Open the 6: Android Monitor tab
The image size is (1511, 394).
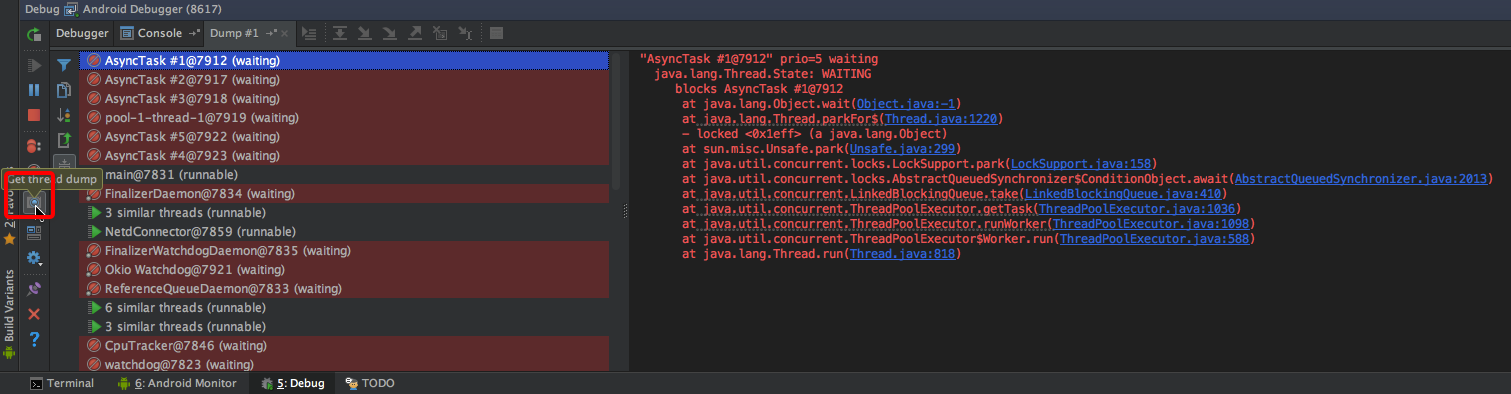(177, 383)
